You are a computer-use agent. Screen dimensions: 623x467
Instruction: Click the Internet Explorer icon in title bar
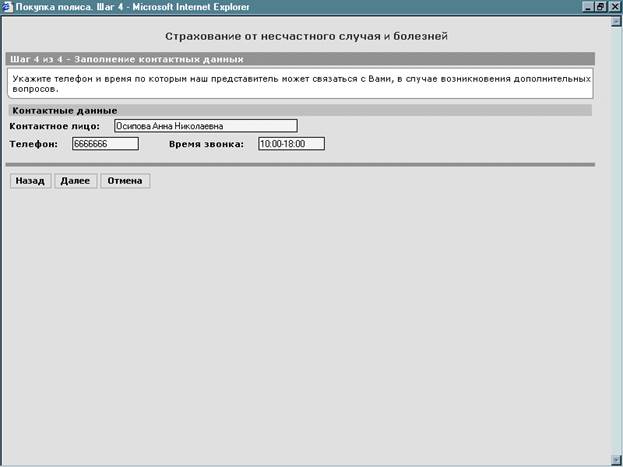coord(8,7)
